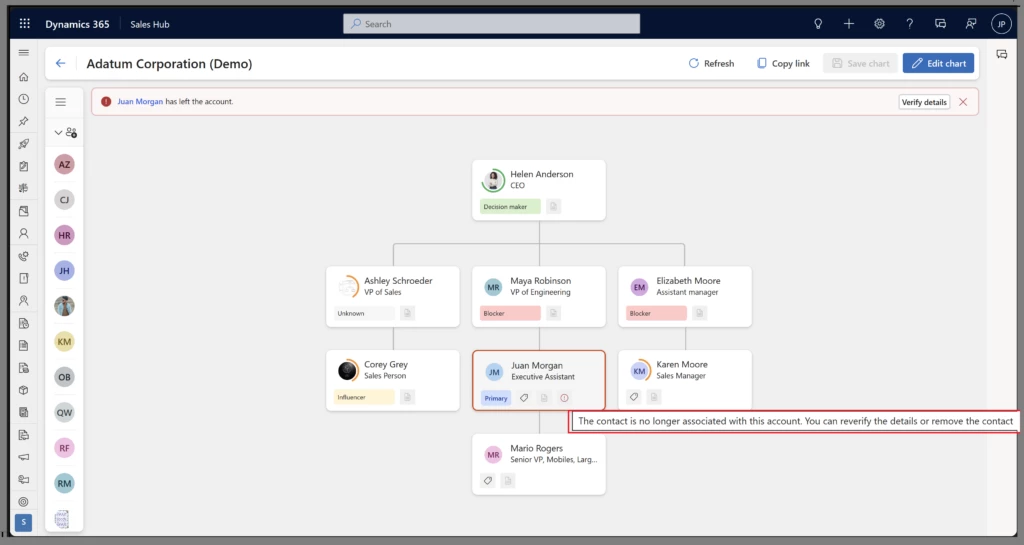Open the chat bubbles icon in header
1024x545 pixels.
point(940,23)
